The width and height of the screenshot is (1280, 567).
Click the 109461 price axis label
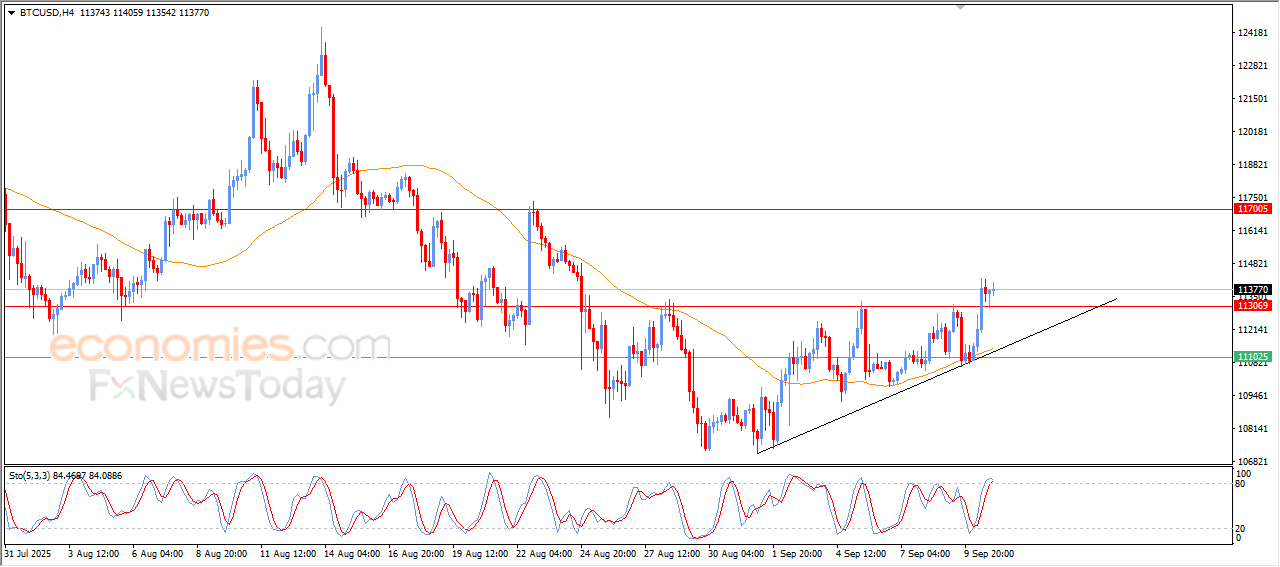click(1254, 396)
